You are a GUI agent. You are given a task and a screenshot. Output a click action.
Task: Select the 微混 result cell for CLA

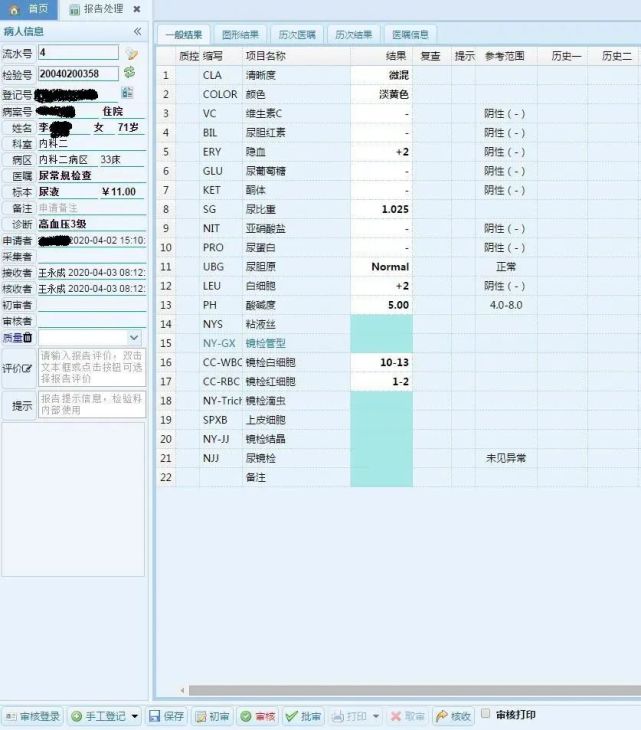click(381, 75)
